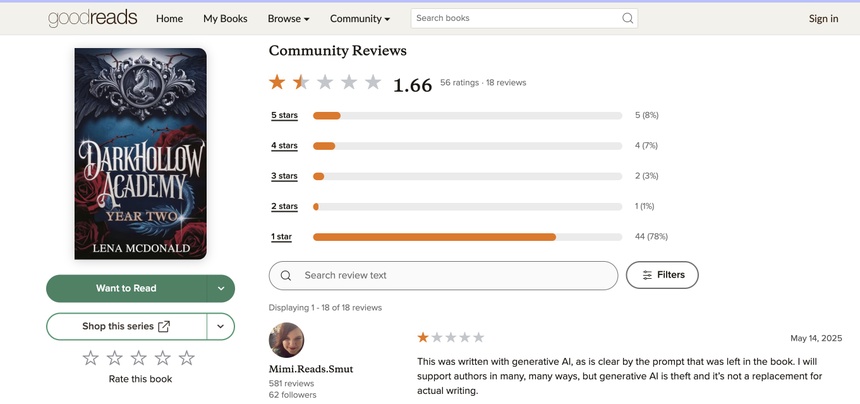Click the Darkhollow Academy book cover
Viewport: 860px width, 404px height.
(141, 154)
